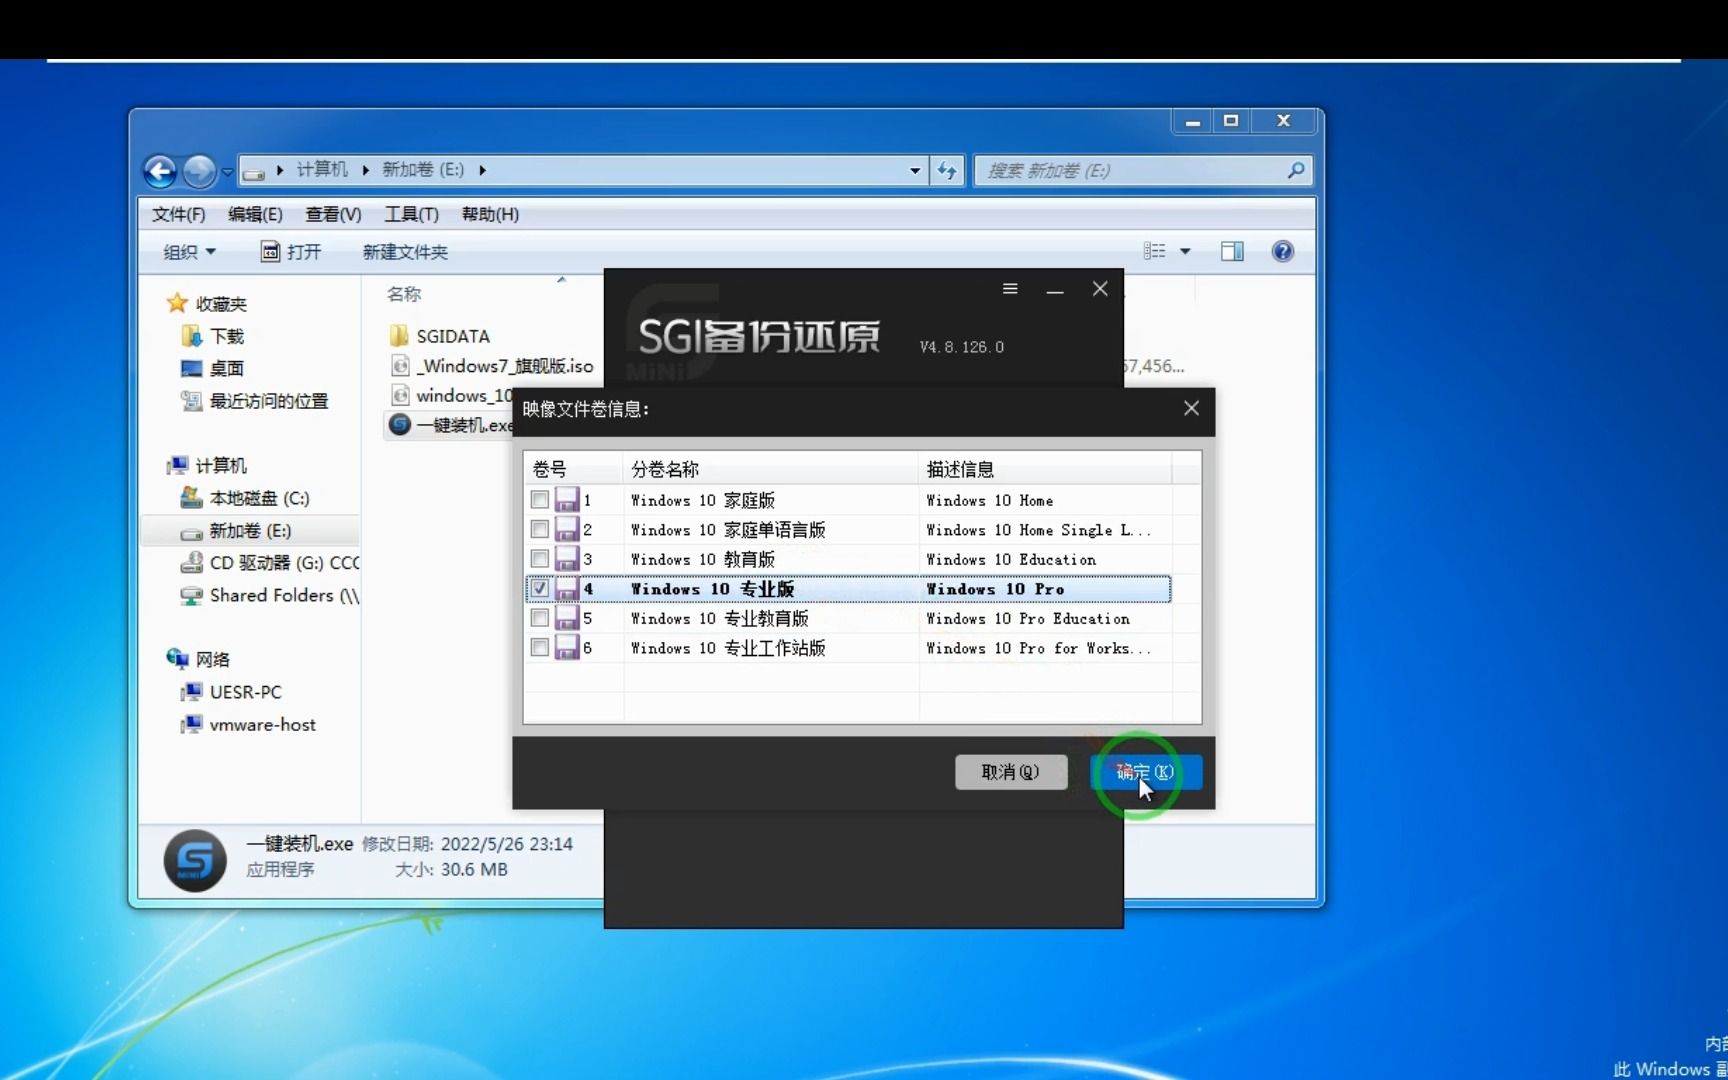This screenshot has height=1080, width=1728.
Task: Select 计算机 in navigation tree
Action: click(208, 465)
